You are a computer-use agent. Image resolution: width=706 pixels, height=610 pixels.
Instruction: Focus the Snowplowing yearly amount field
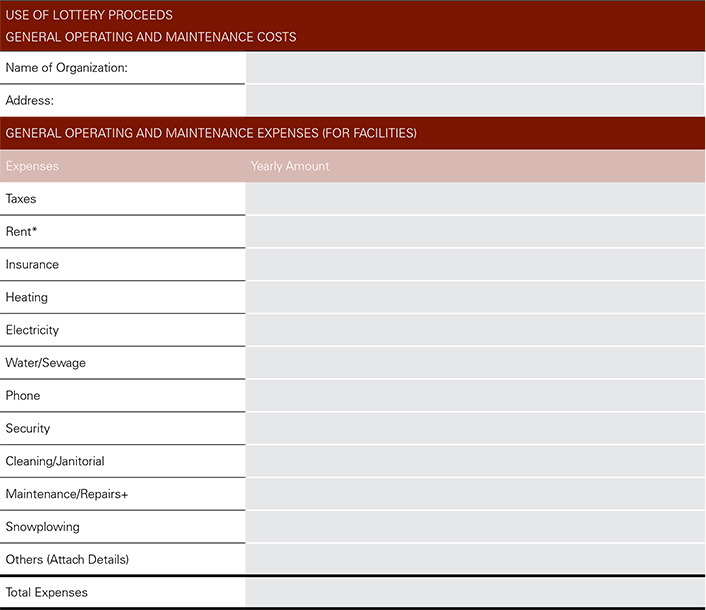coord(475,527)
